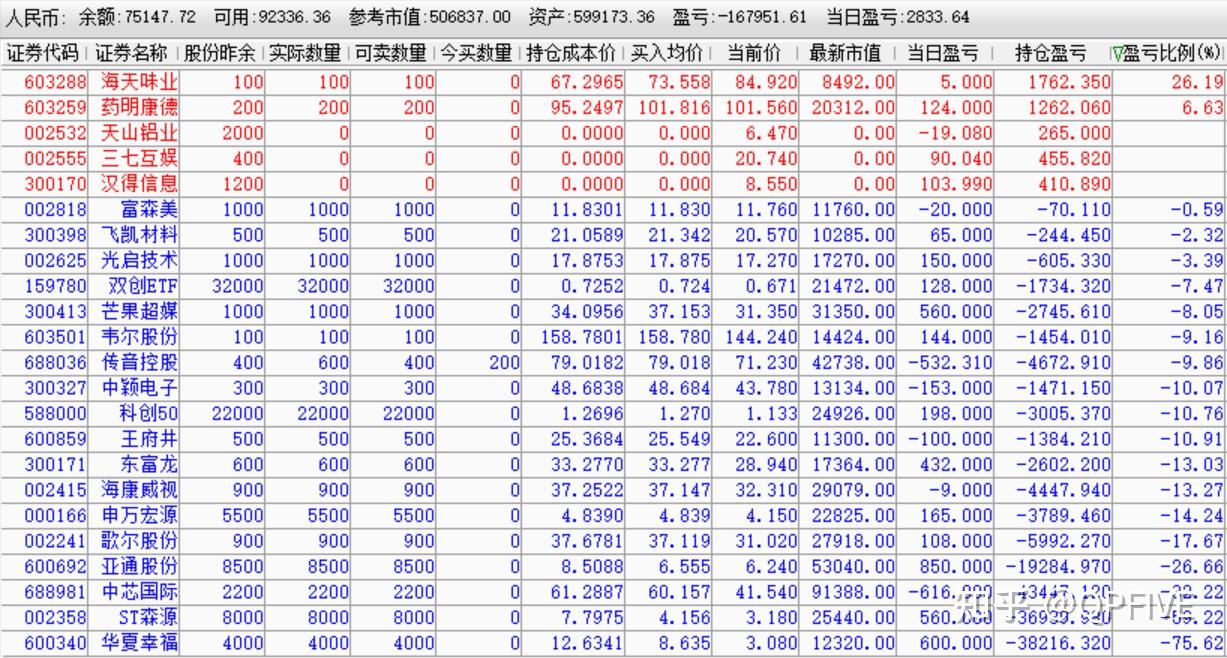
Task: Select the 药明康德 stock row
Action: [x=613, y=107]
